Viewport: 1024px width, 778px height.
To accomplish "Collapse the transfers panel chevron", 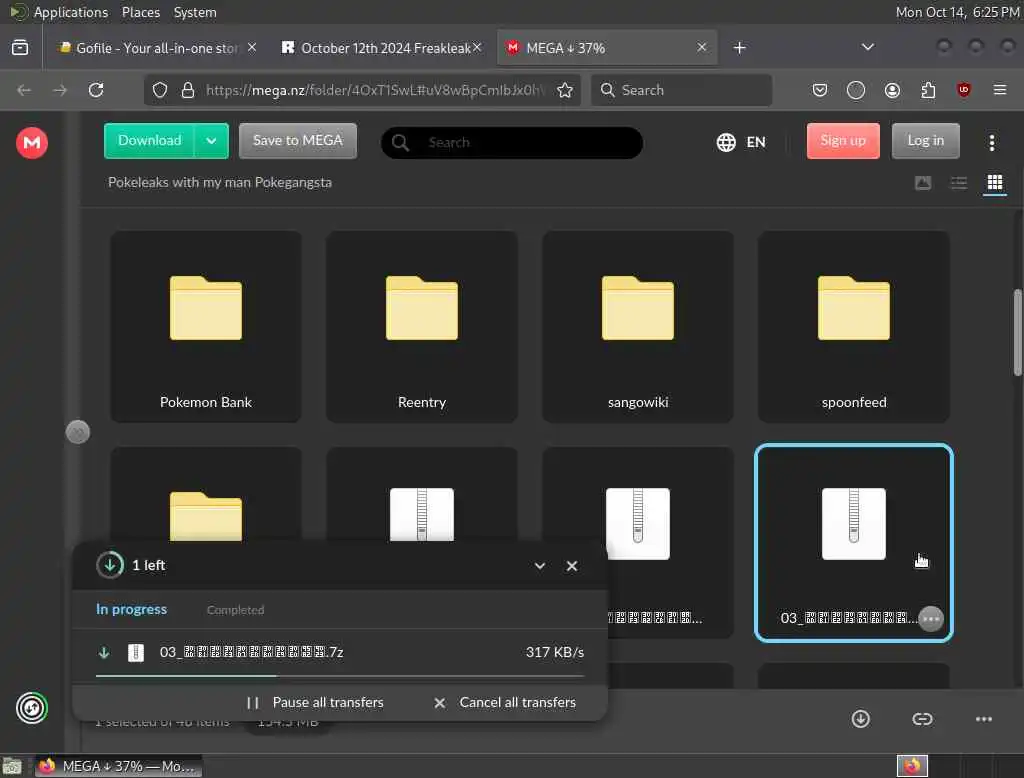I will (539, 566).
